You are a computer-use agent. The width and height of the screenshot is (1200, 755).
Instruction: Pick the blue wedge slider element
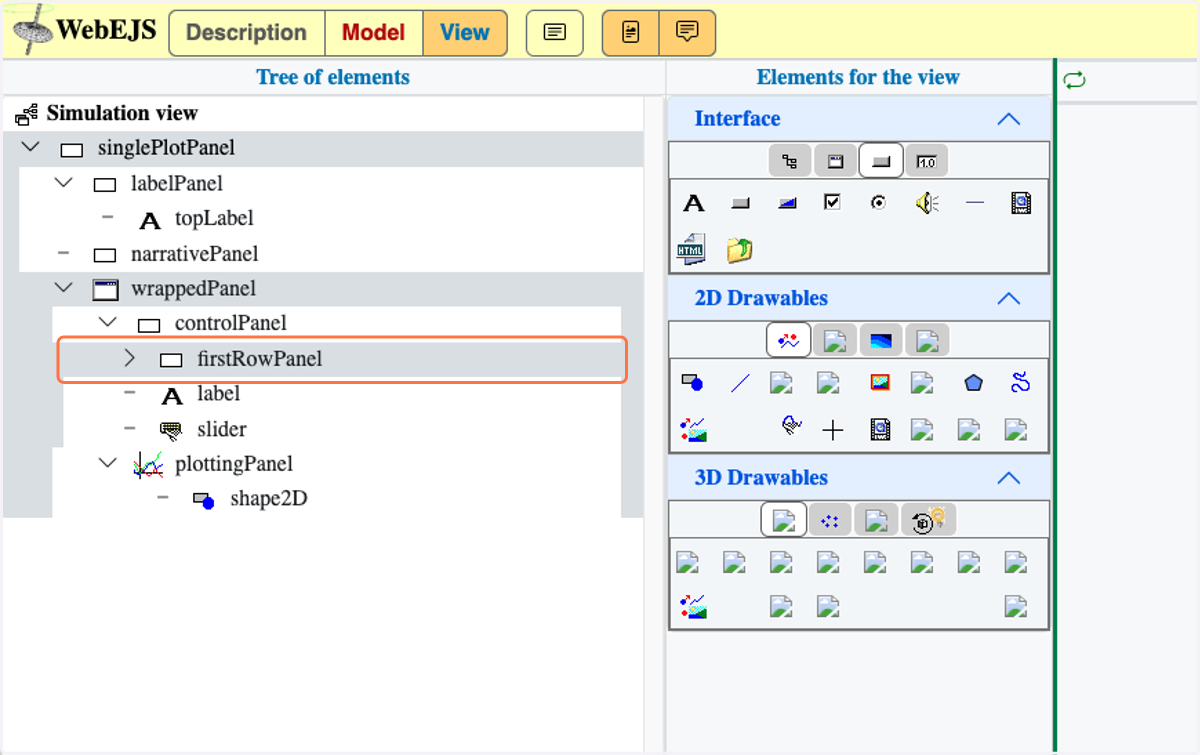(788, 203)
